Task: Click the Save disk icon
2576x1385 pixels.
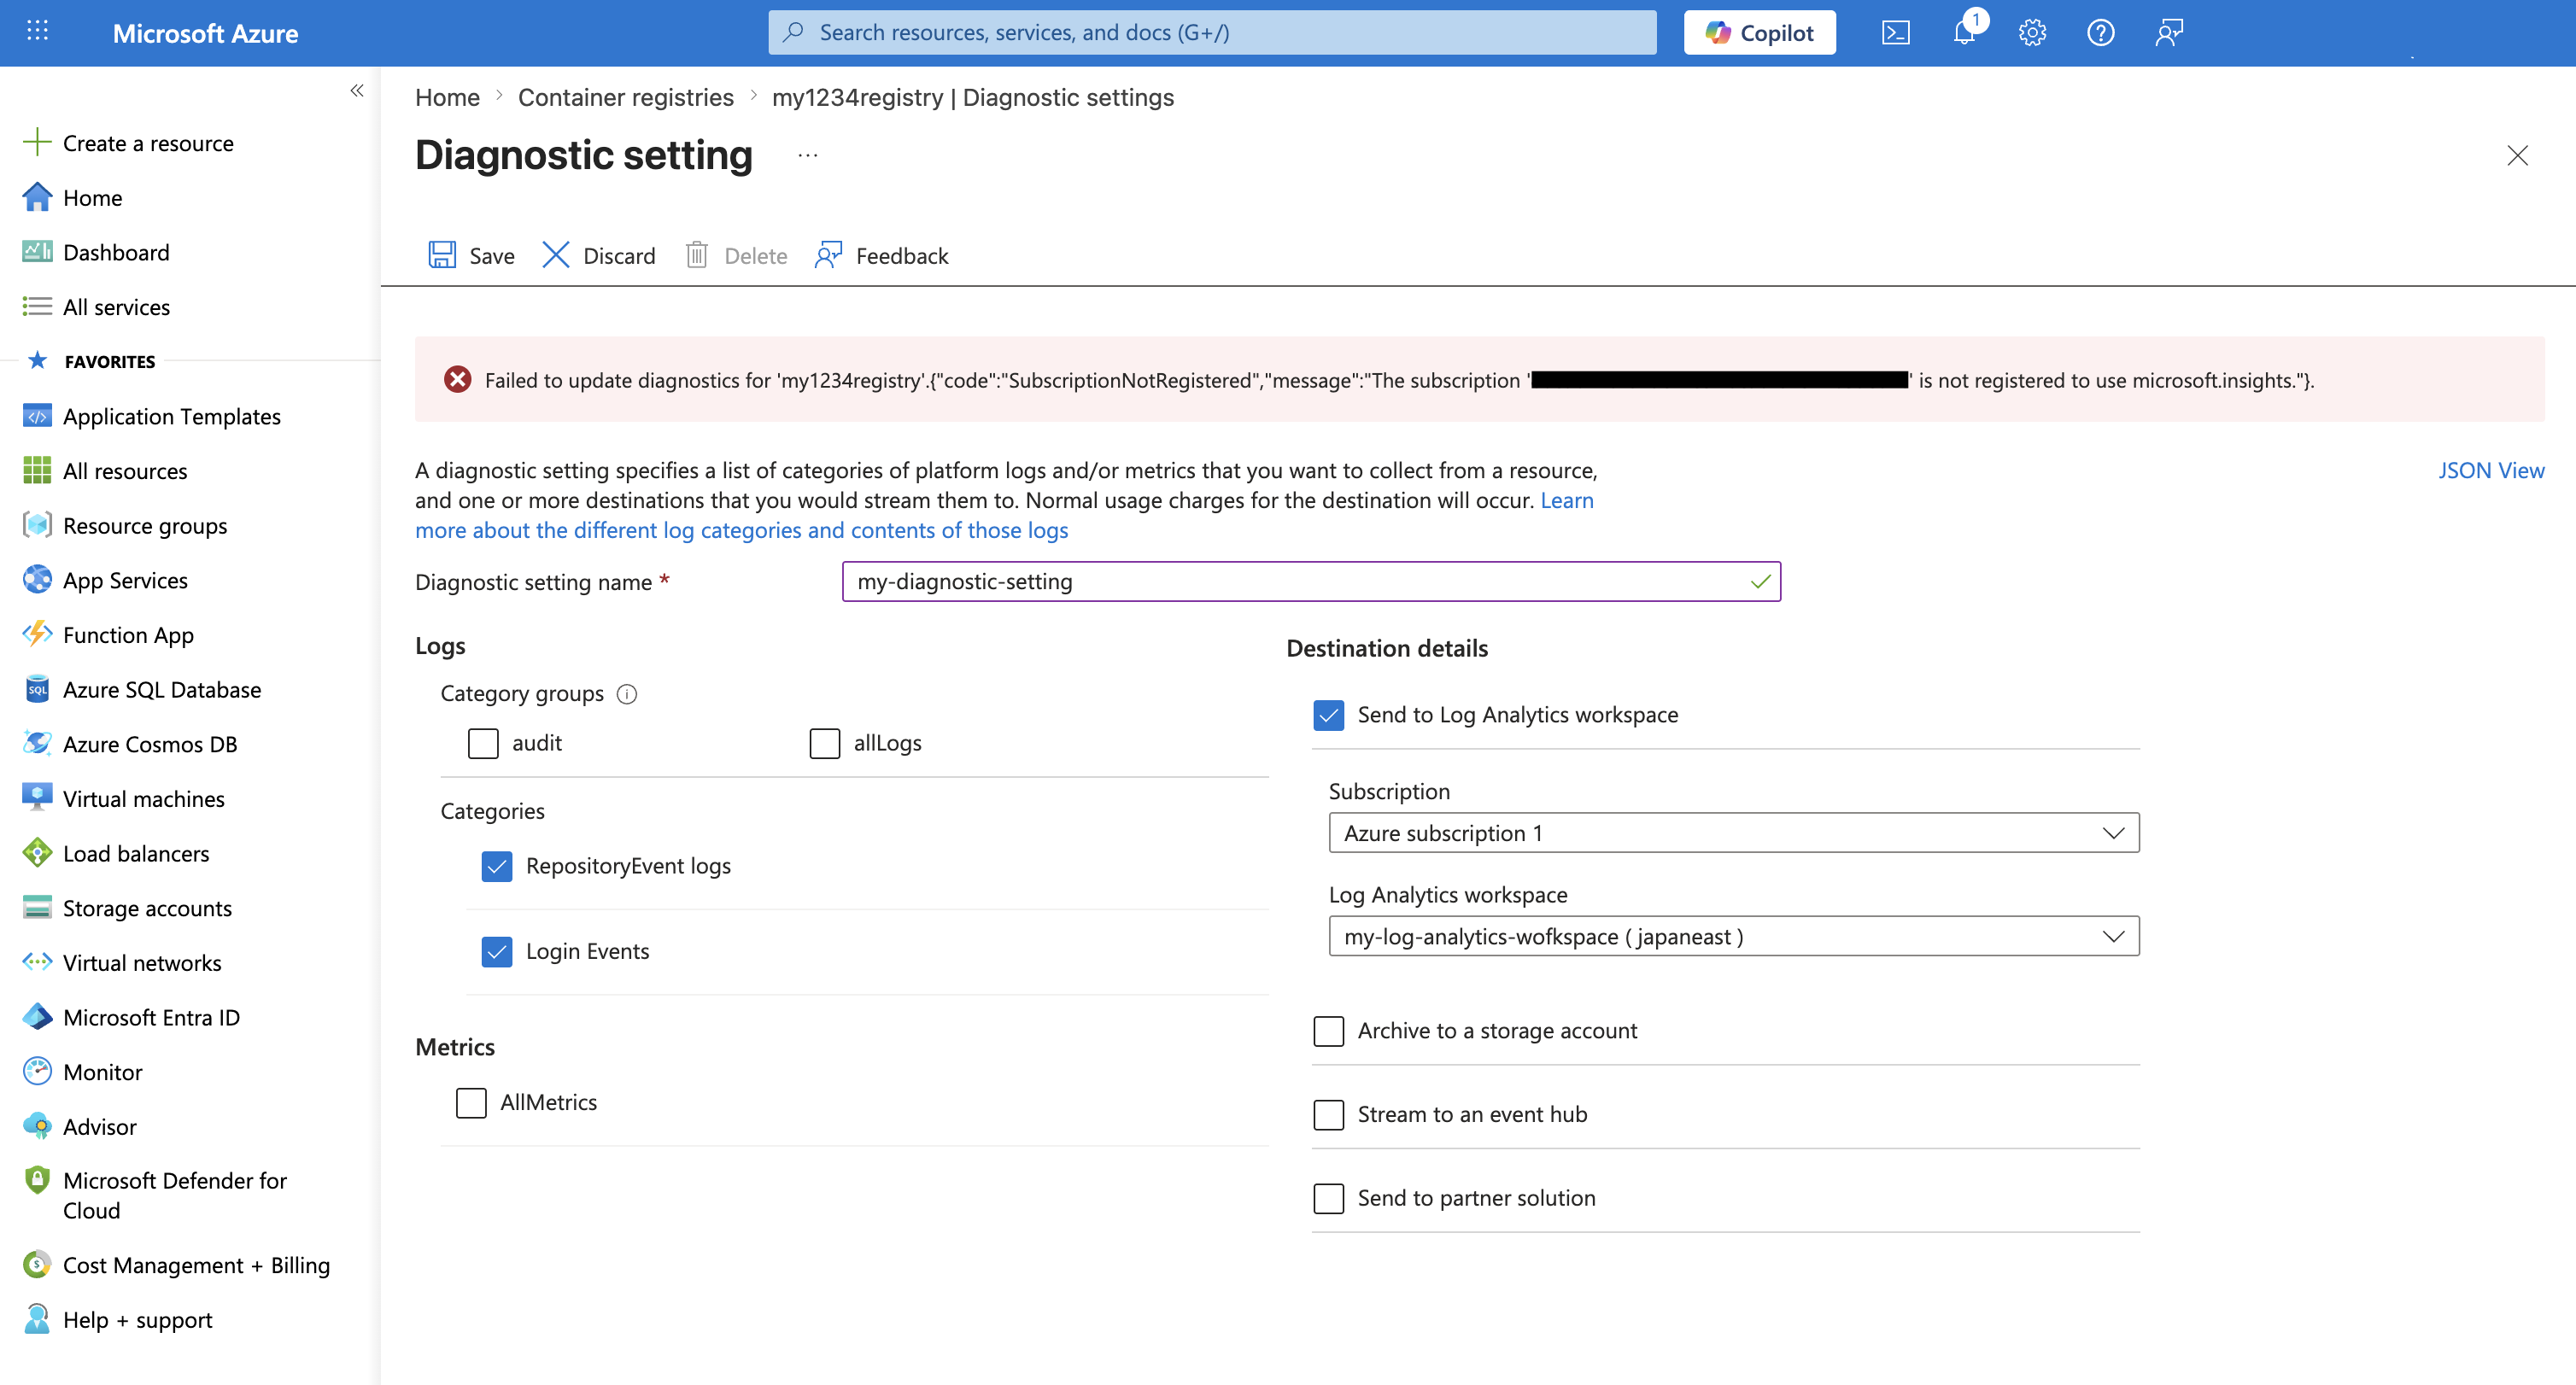Action: click(x=442, y=255)
